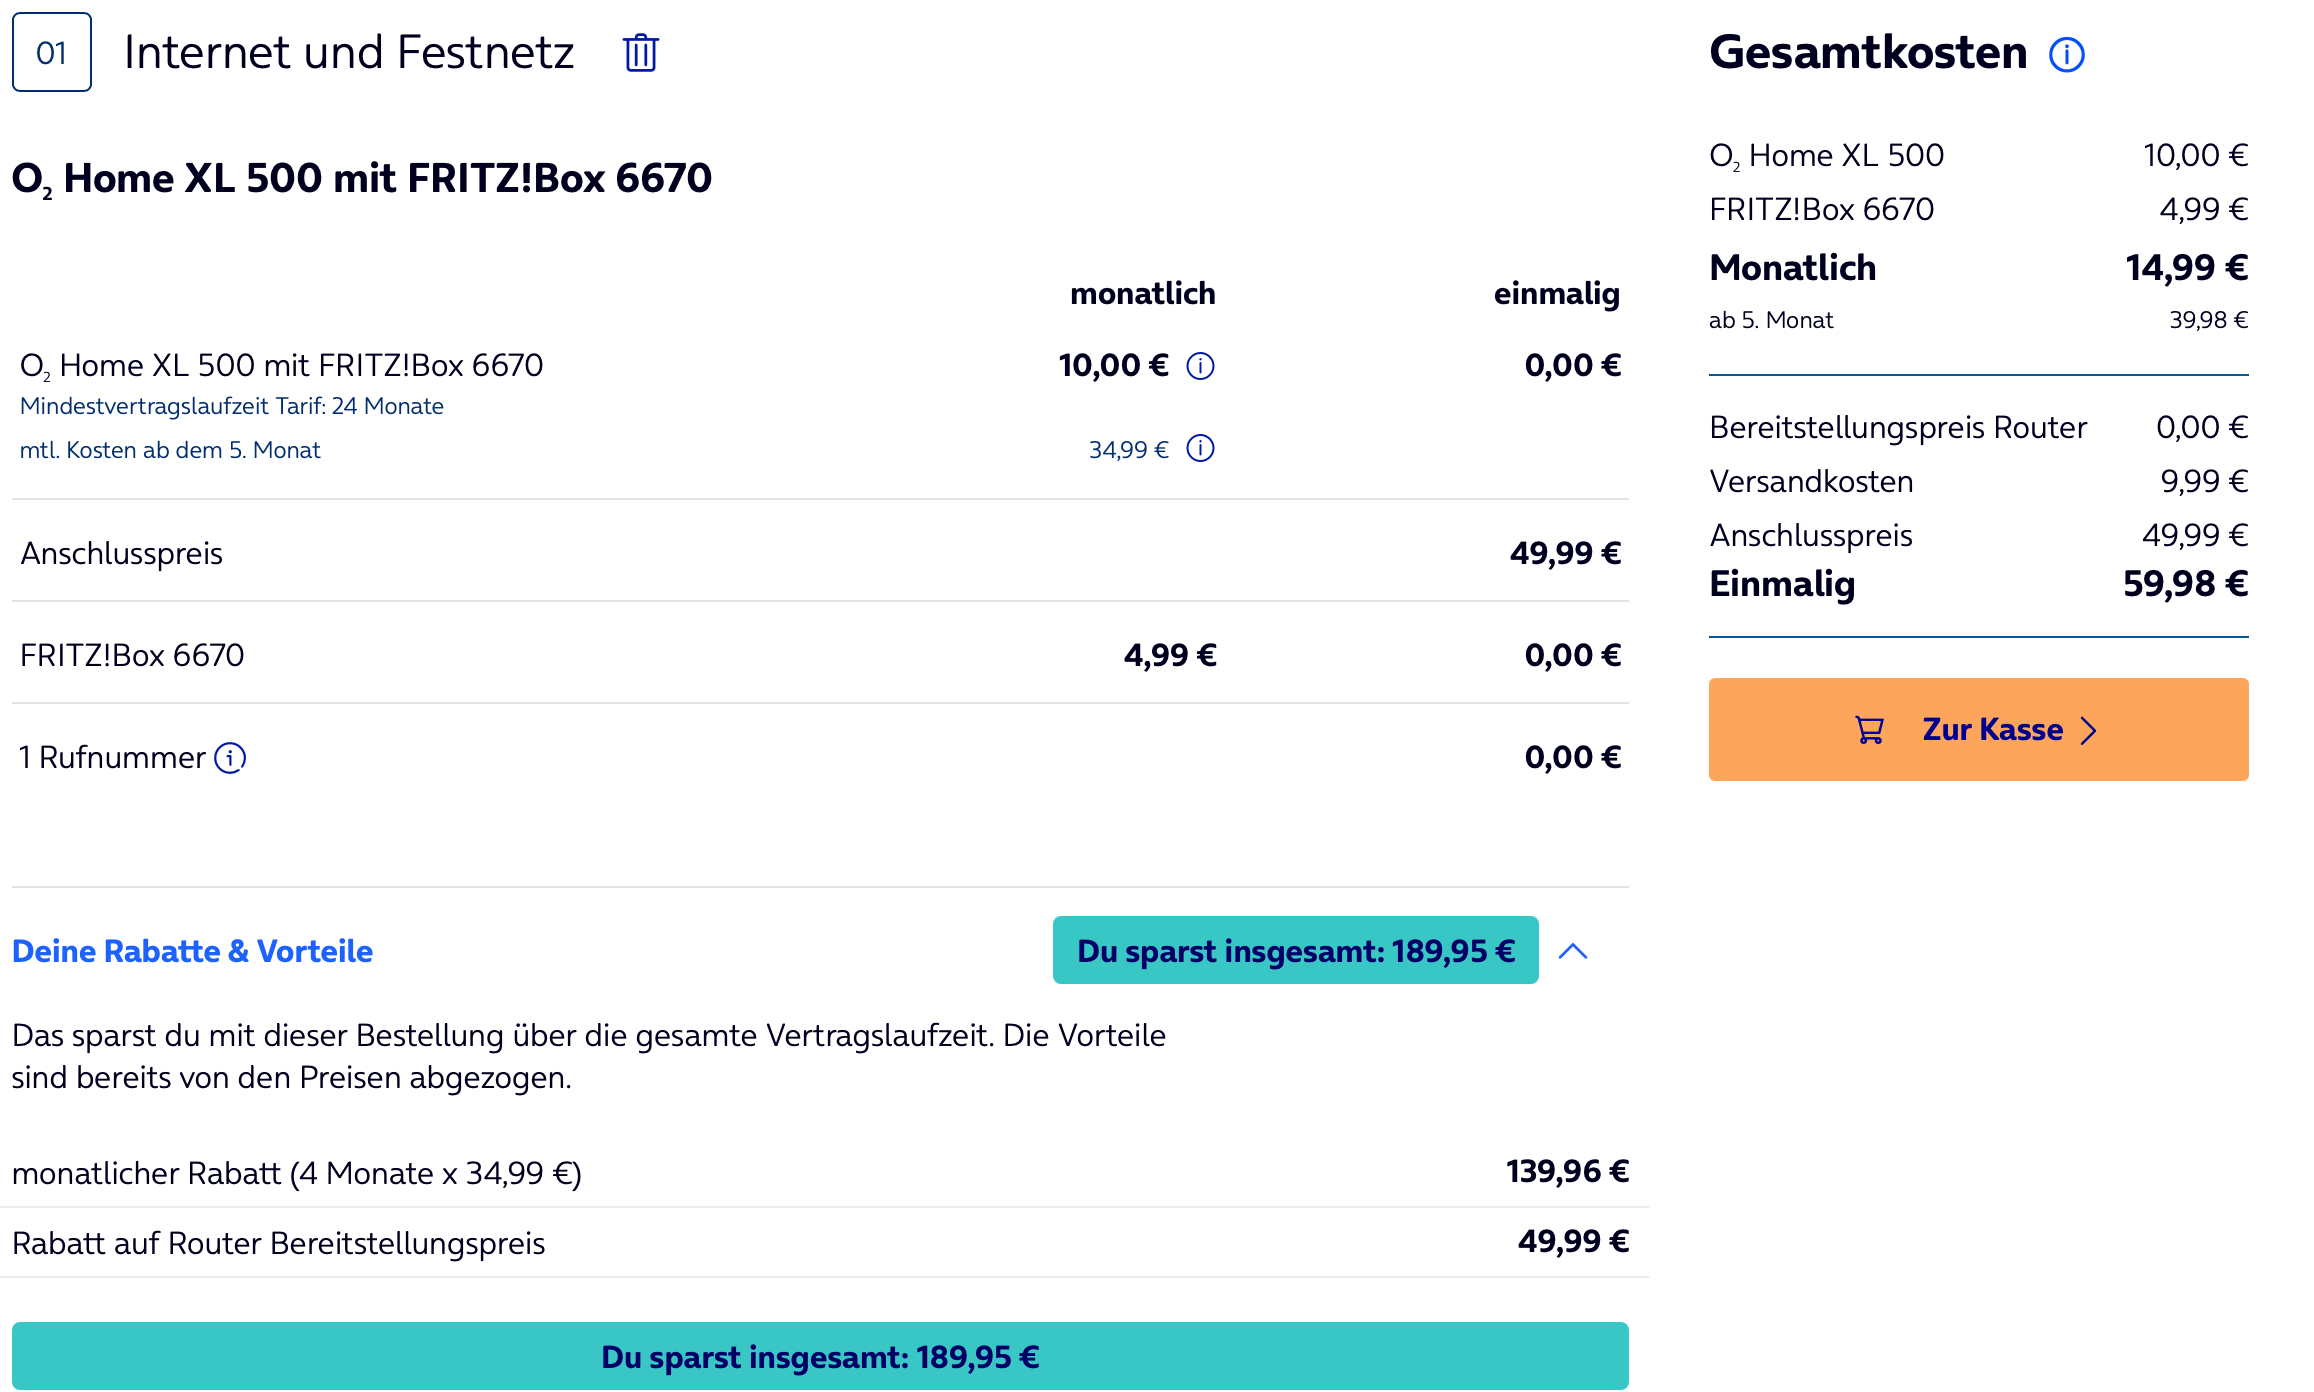2314x1392 pixels.
Task: Click mtl. Kosten ab dem 5. Monat text
Action: coord(170,450)
